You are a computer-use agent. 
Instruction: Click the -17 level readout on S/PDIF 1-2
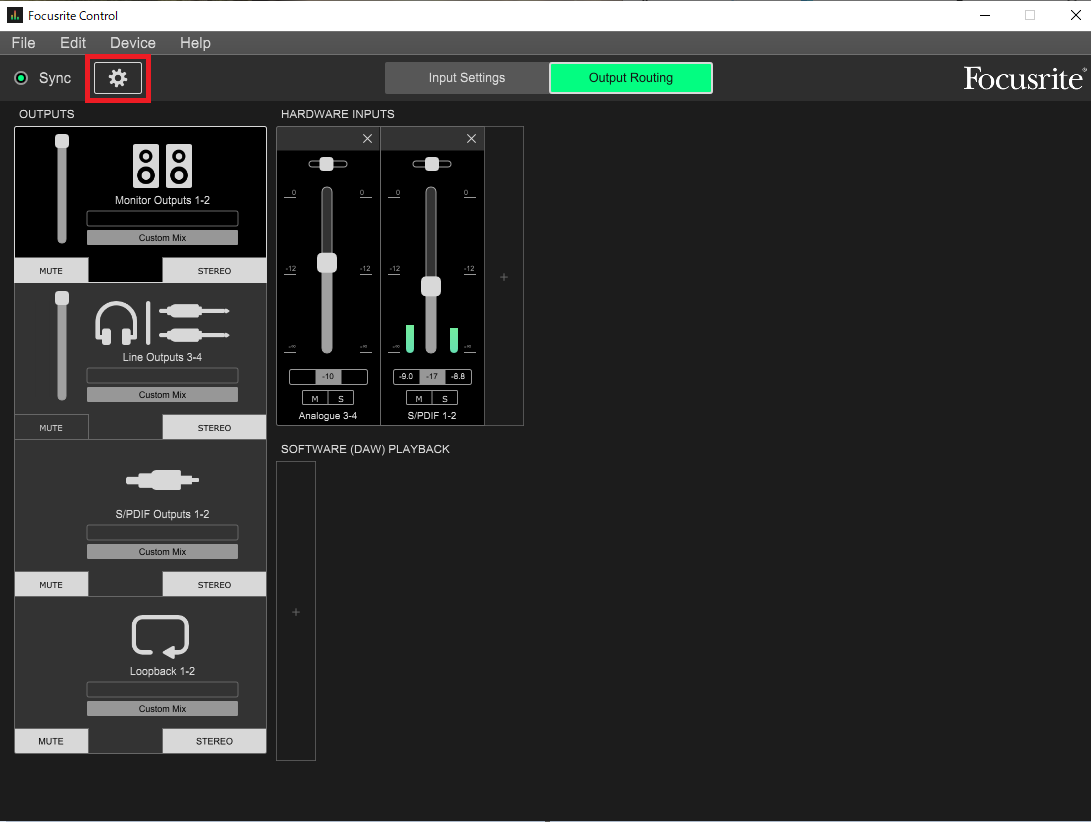point(432,377)
